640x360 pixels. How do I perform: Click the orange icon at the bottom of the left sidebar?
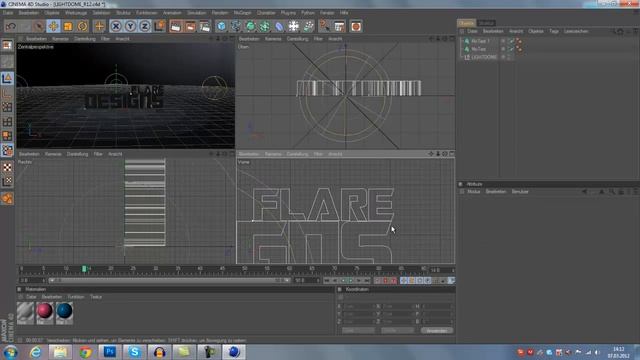7,199
